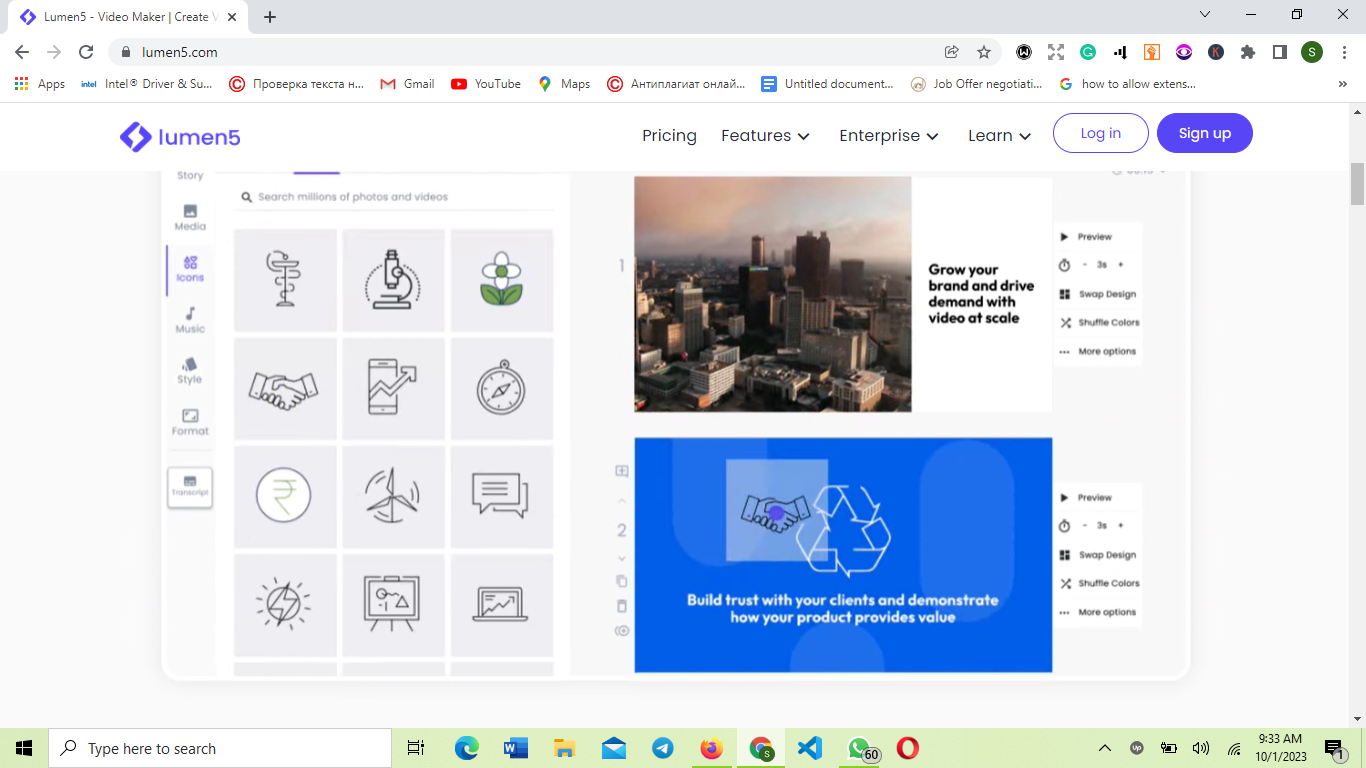Shuffle Colors on scene 2
The width and height of the screenshot is (1366, 768).
click(x=1100, y=583)
